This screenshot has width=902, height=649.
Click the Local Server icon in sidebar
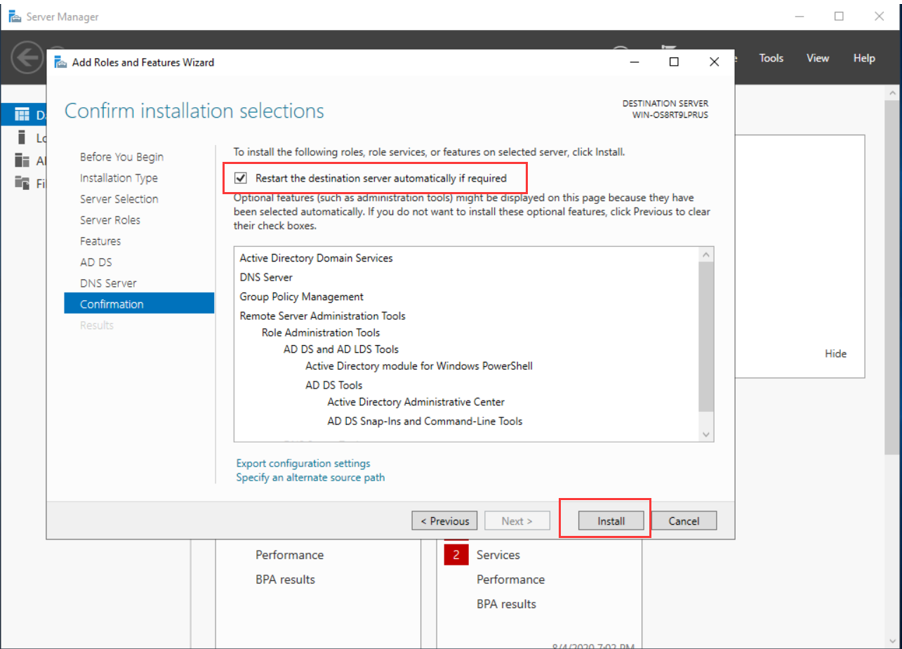click(x=22, y=138)
